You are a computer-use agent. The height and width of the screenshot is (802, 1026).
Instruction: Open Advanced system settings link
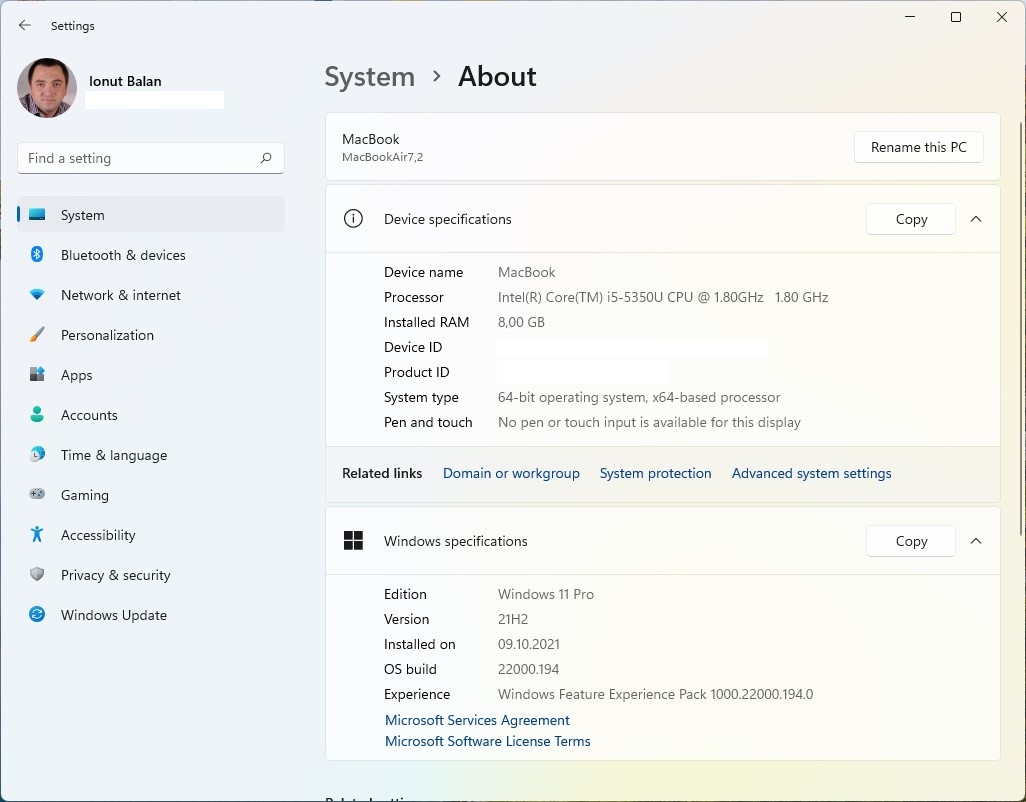(x=811, y=473)
